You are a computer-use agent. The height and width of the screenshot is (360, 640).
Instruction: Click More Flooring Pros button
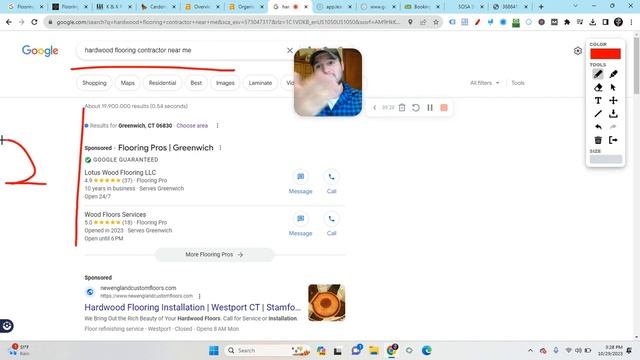pyautogui.click(x=214, y=254)
